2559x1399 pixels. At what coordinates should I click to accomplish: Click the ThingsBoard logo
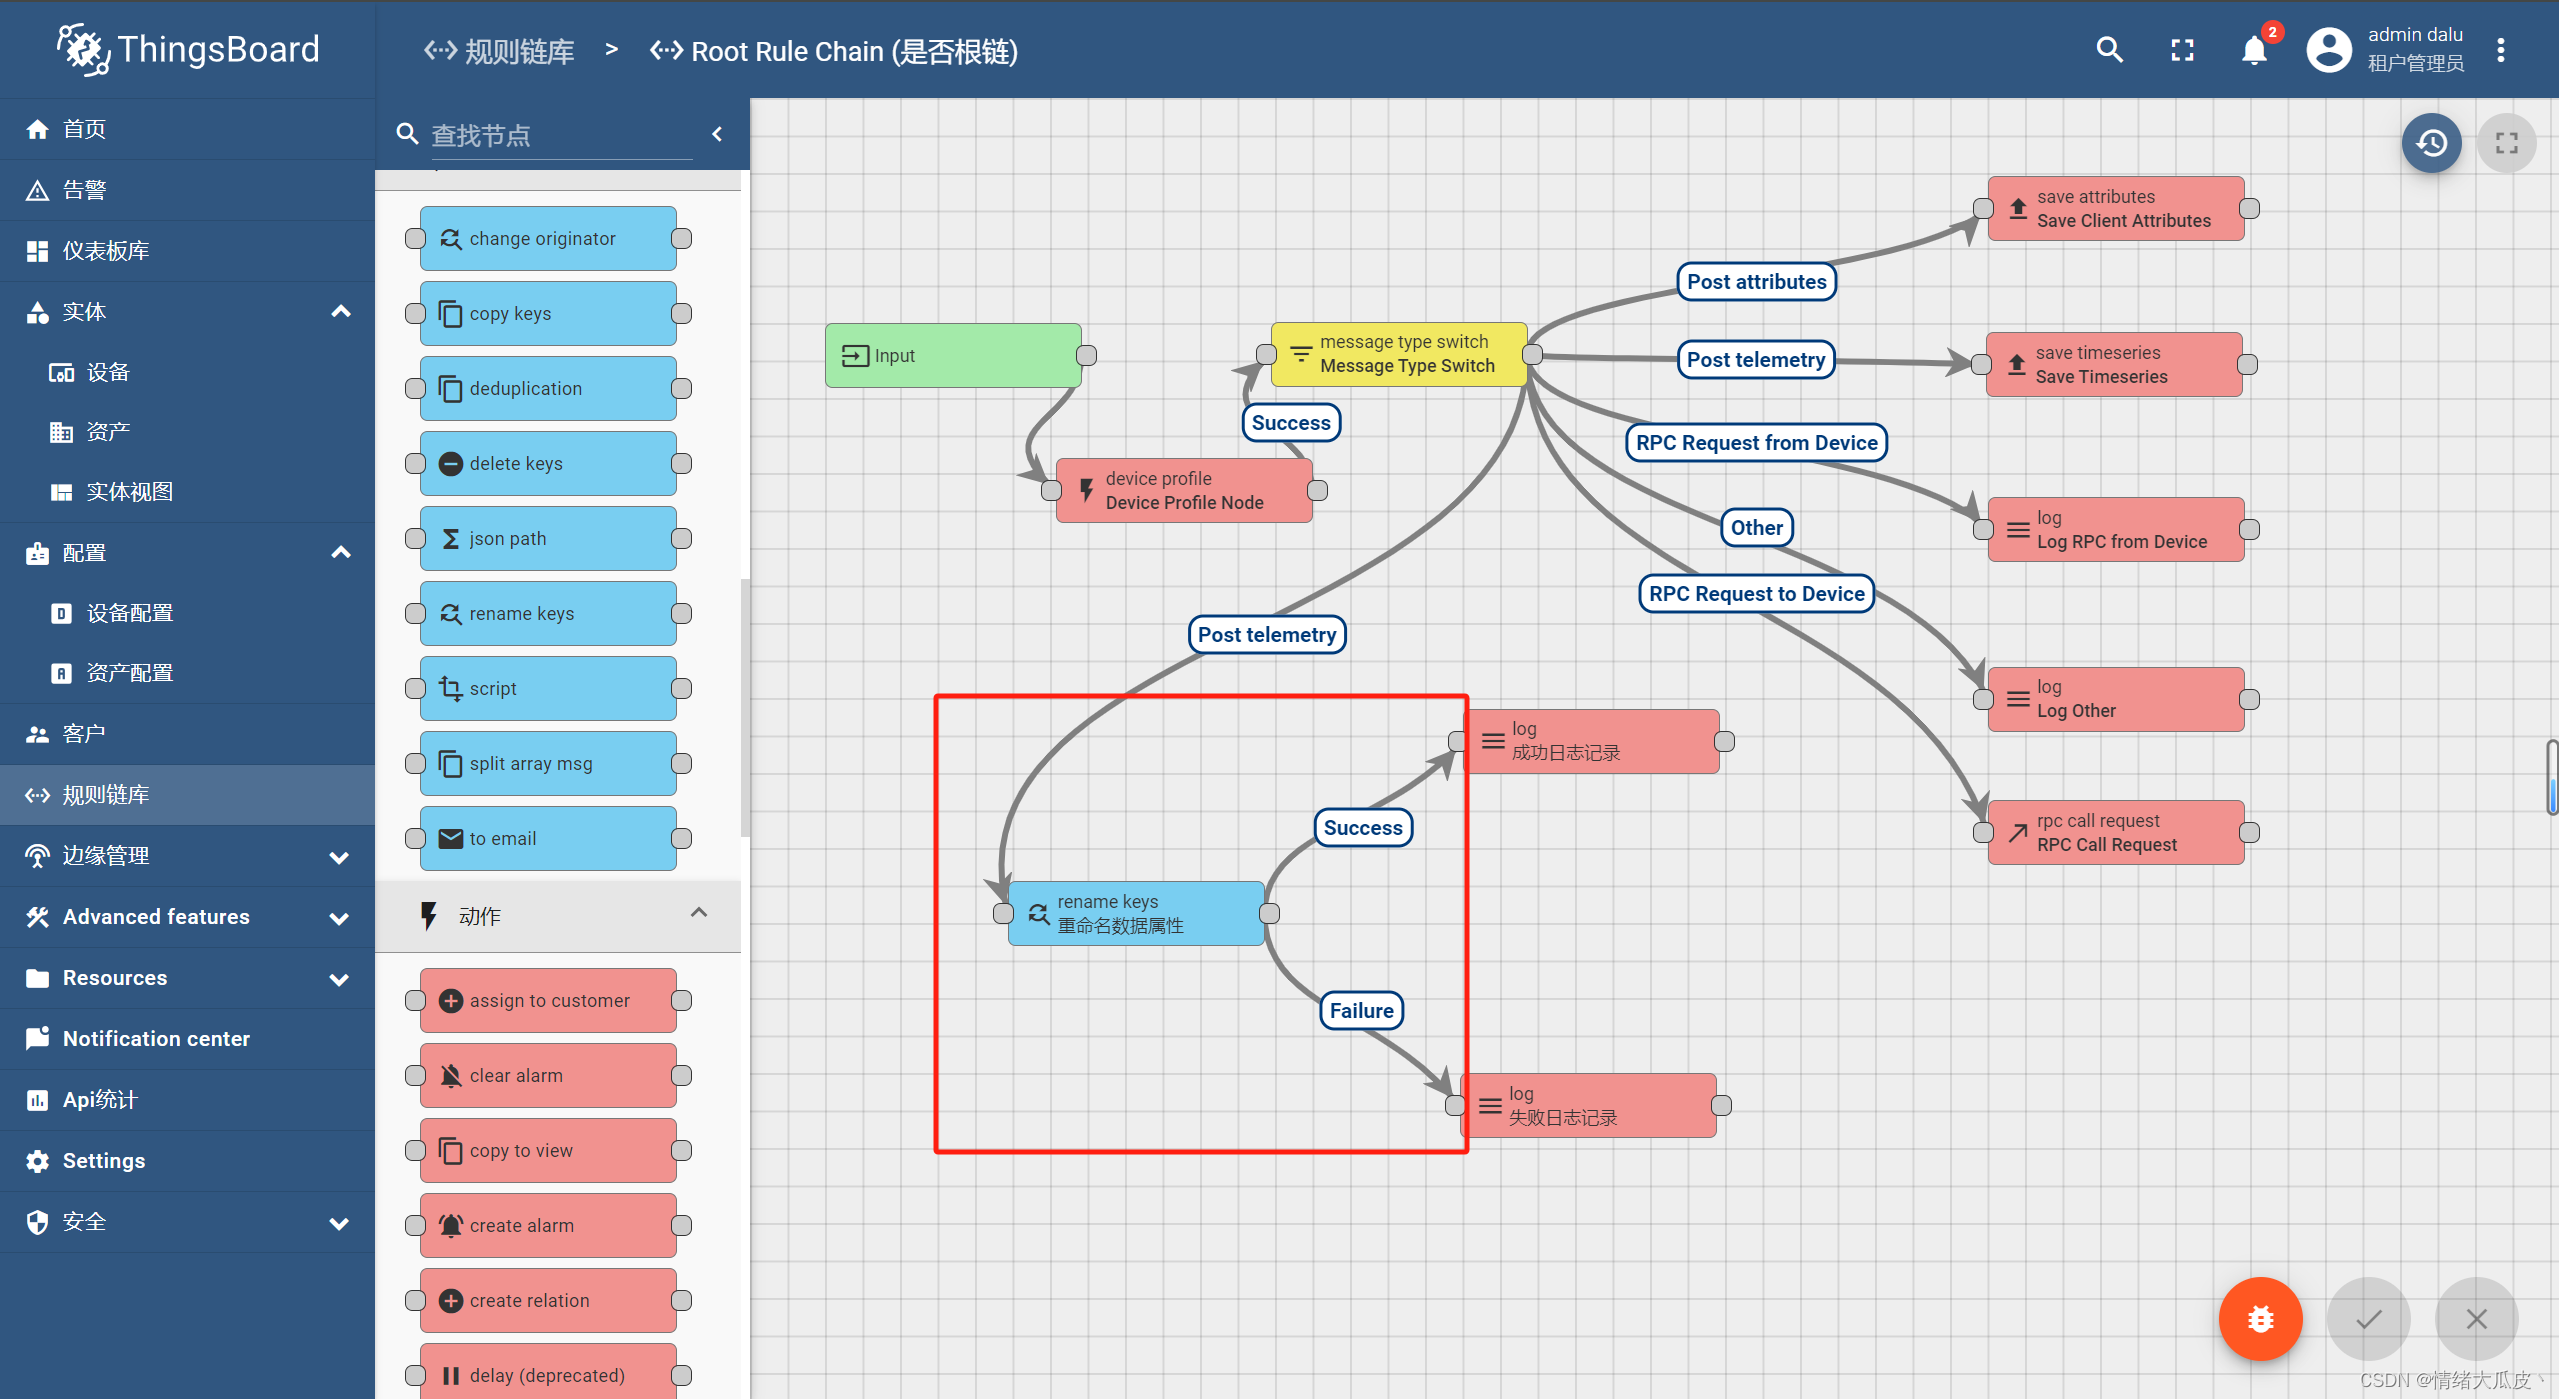(188, 50)
